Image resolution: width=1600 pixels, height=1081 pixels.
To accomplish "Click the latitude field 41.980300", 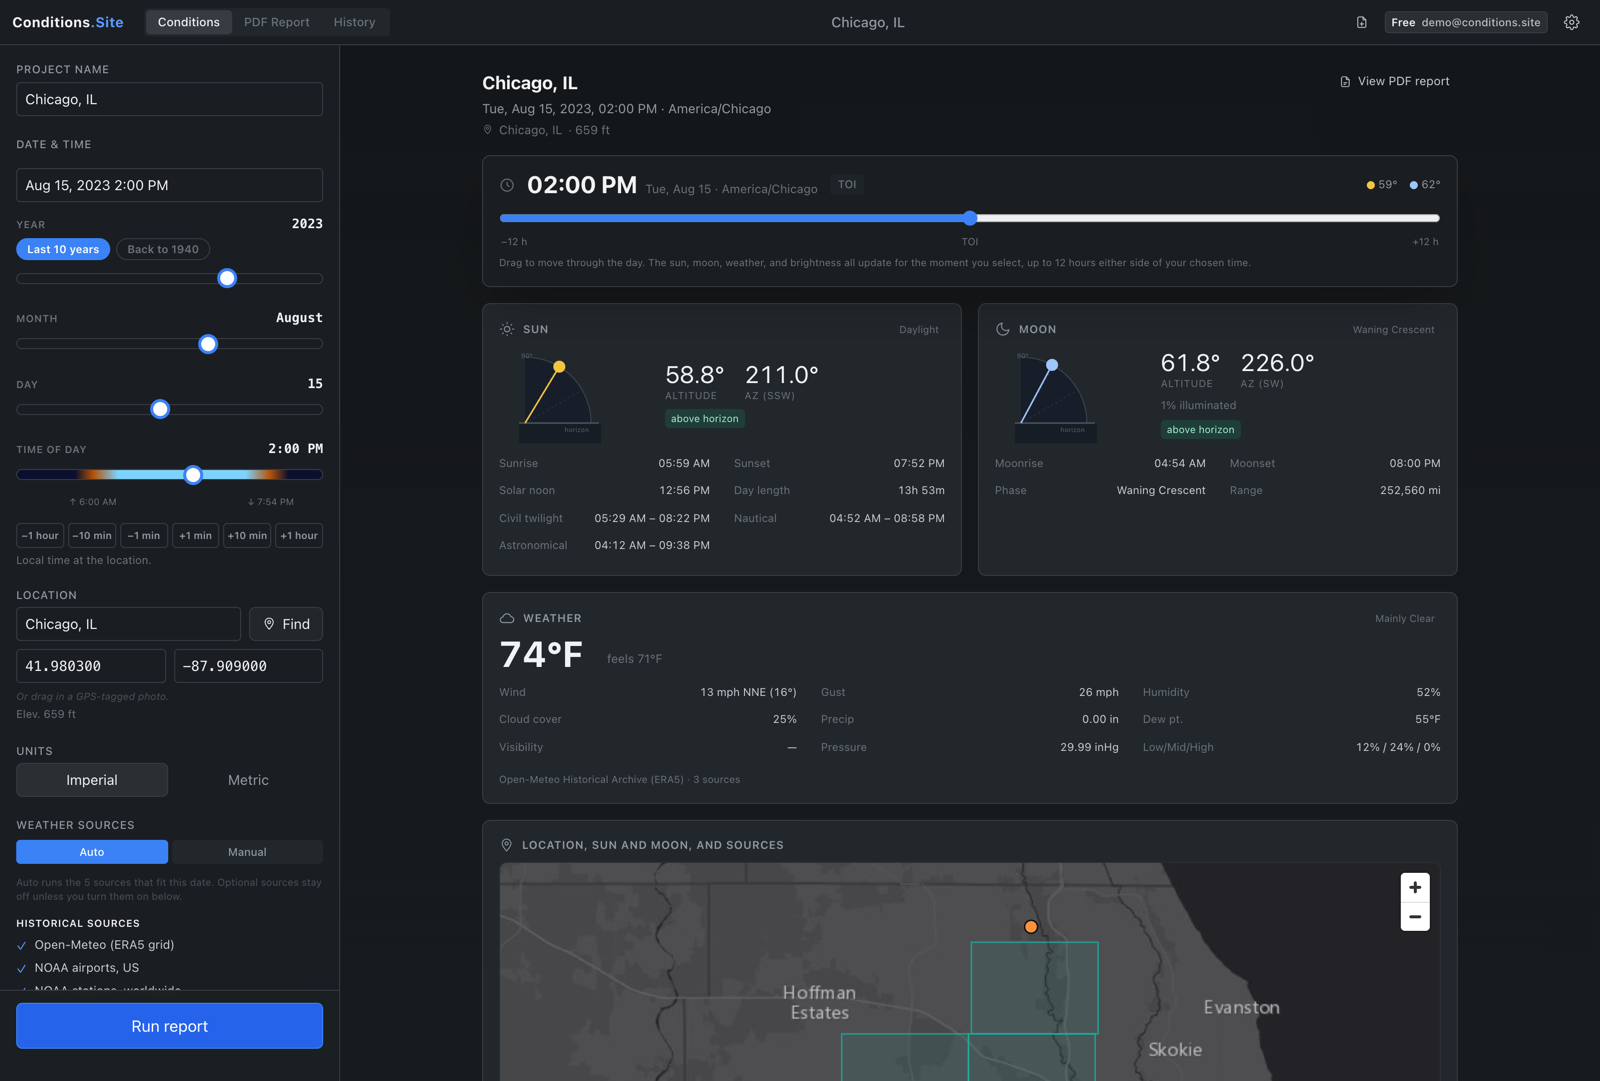I will pyautogui.click(x=91, y=666).
